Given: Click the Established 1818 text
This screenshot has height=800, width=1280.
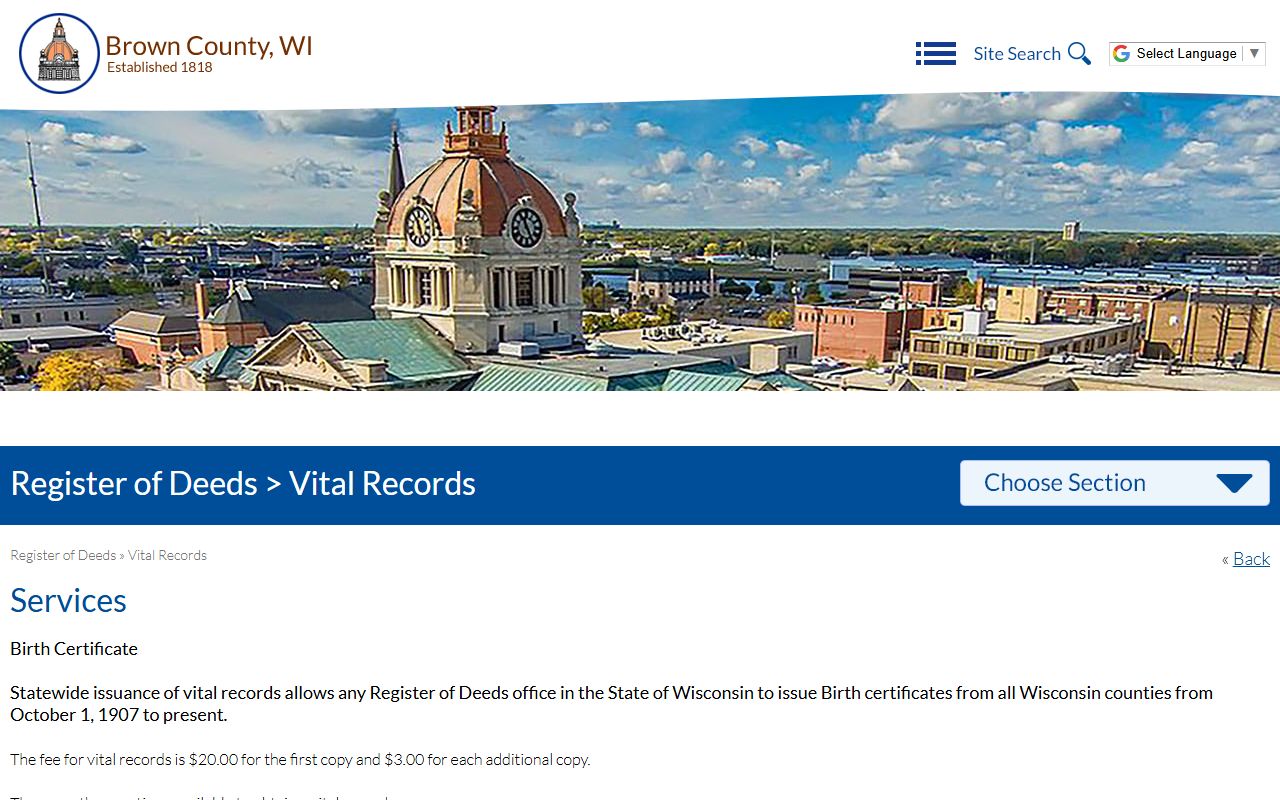Looking at the screenshot, I should (x=160, y=68).
